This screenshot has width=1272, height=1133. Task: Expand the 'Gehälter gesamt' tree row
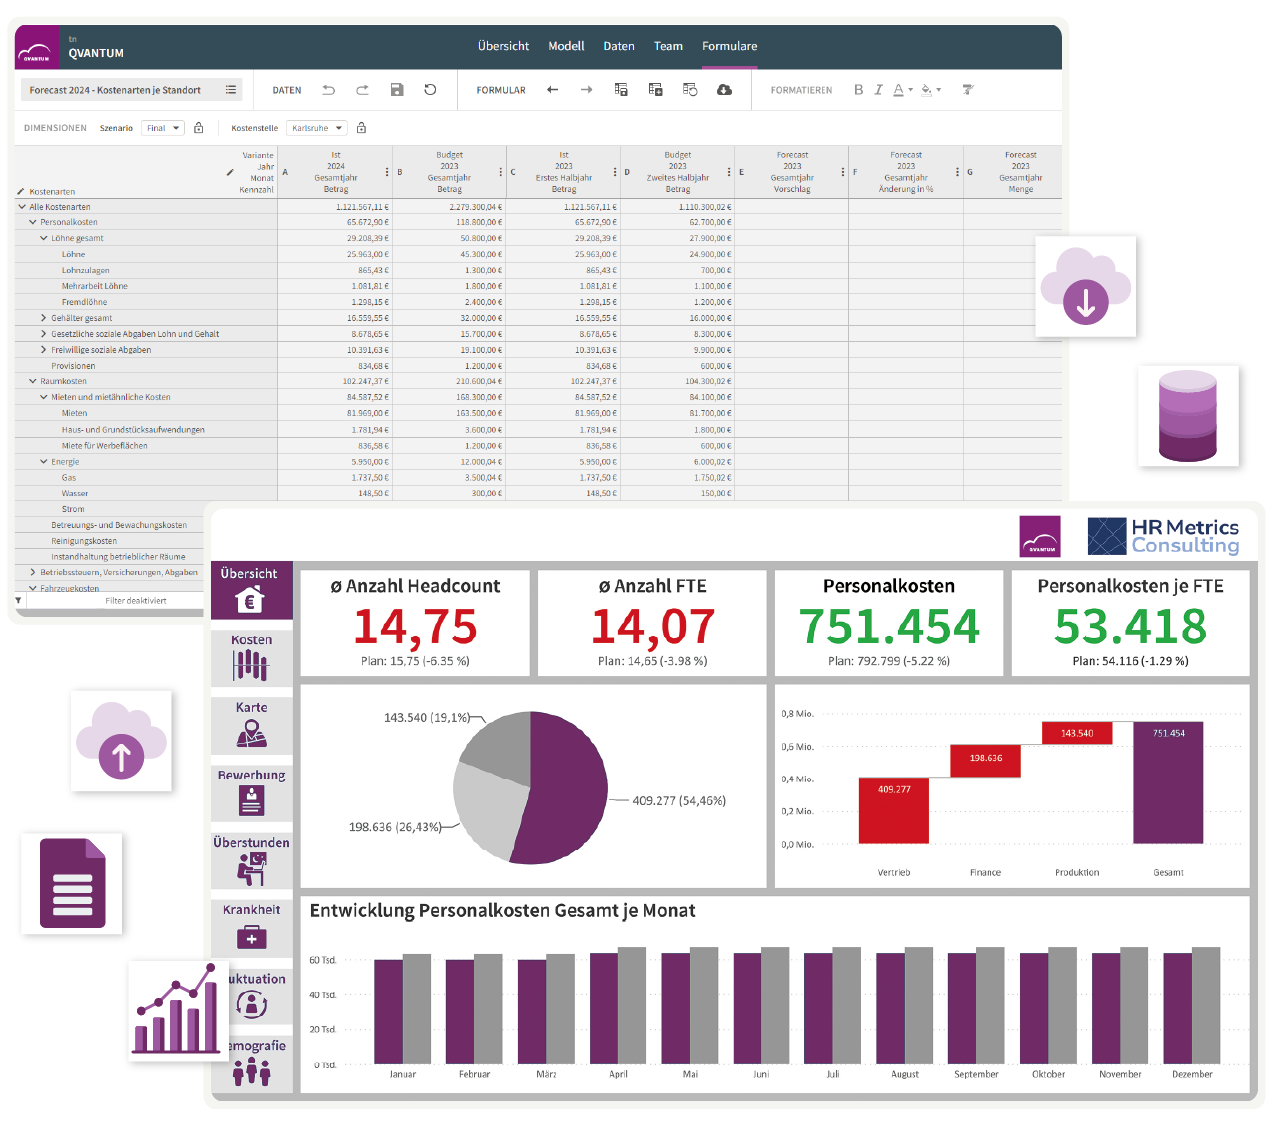(44, 318)
